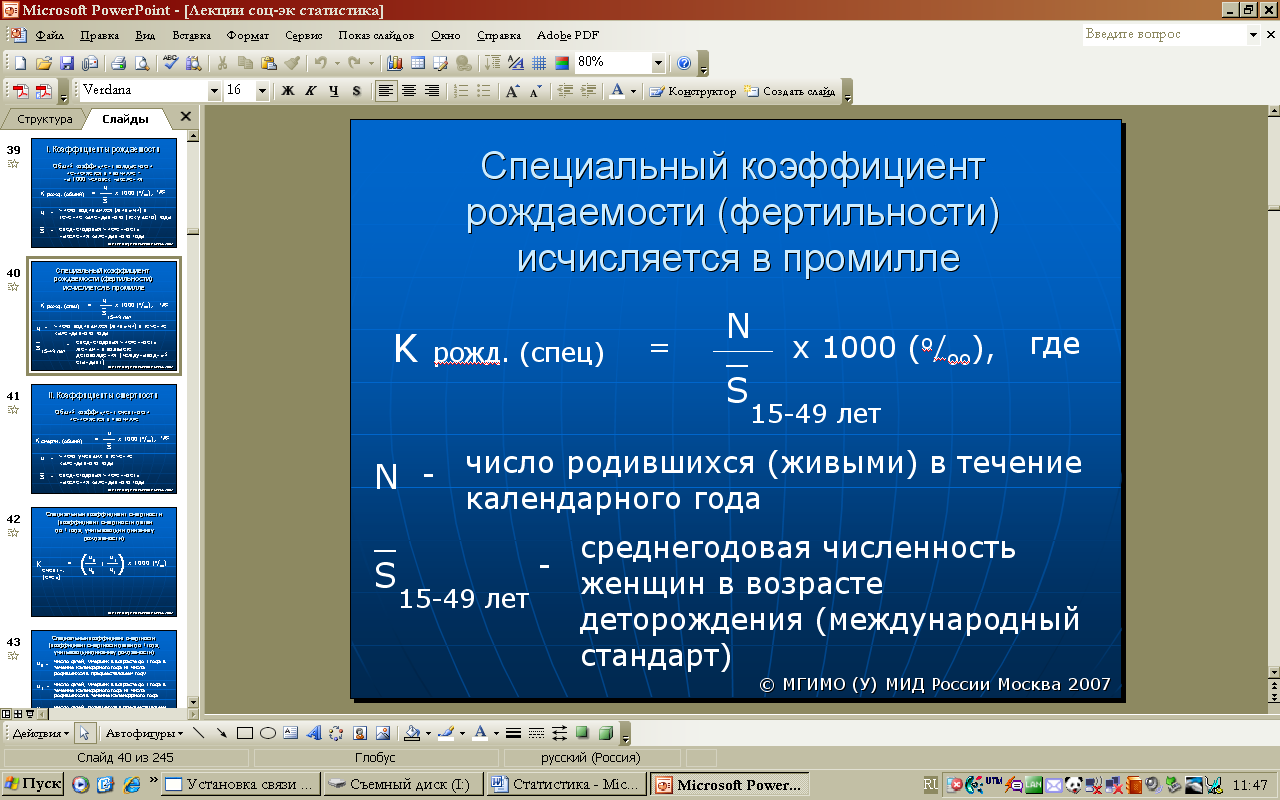Image resolution: width=1280 pixels, height=800 pixels.
Task: Open the Verdana font name dropdown
Action: tap(214, 91)
